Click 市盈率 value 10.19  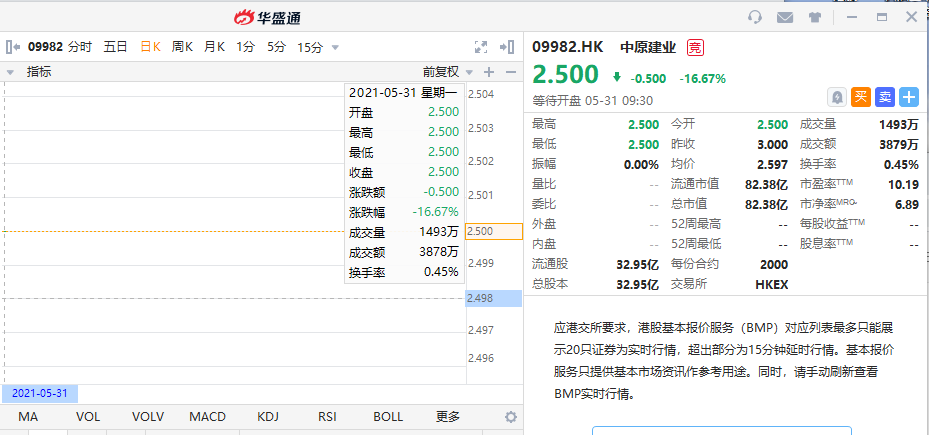904,185
